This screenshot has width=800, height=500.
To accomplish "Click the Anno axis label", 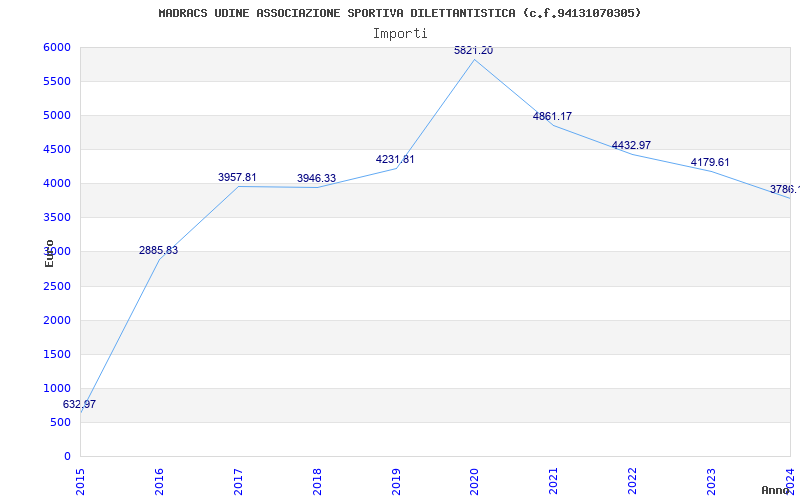I will point(777,490).
